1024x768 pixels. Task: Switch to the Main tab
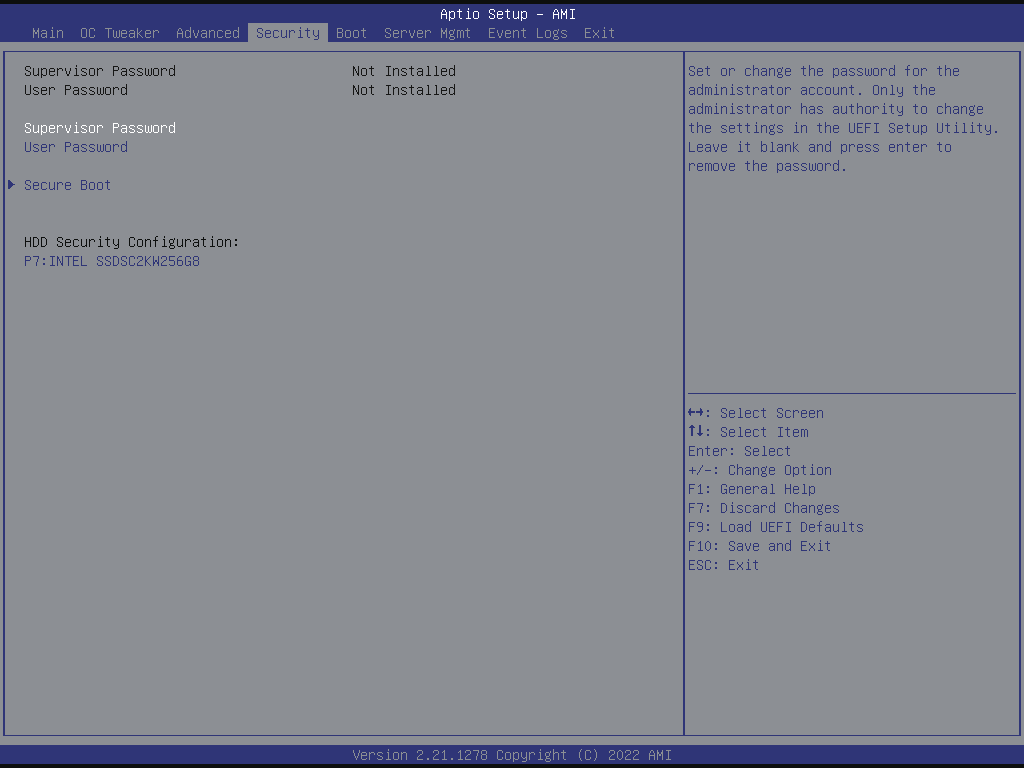(48, 33)
